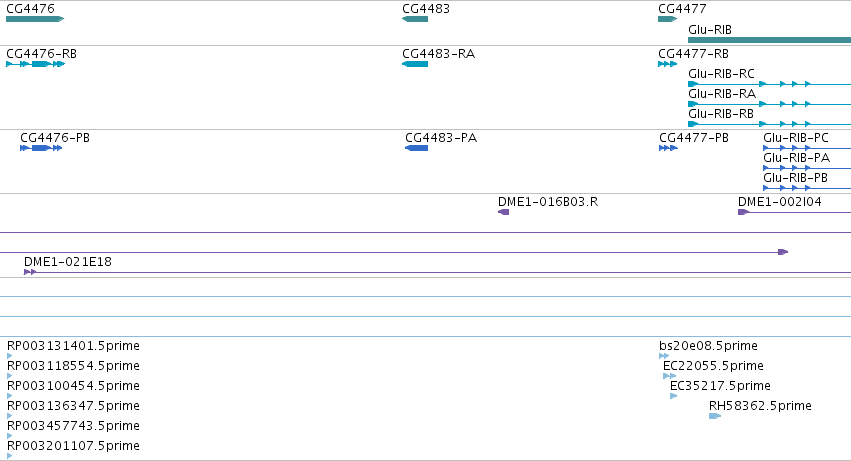
Task: Click the CG4477 gene label
Action: [682, 9]
